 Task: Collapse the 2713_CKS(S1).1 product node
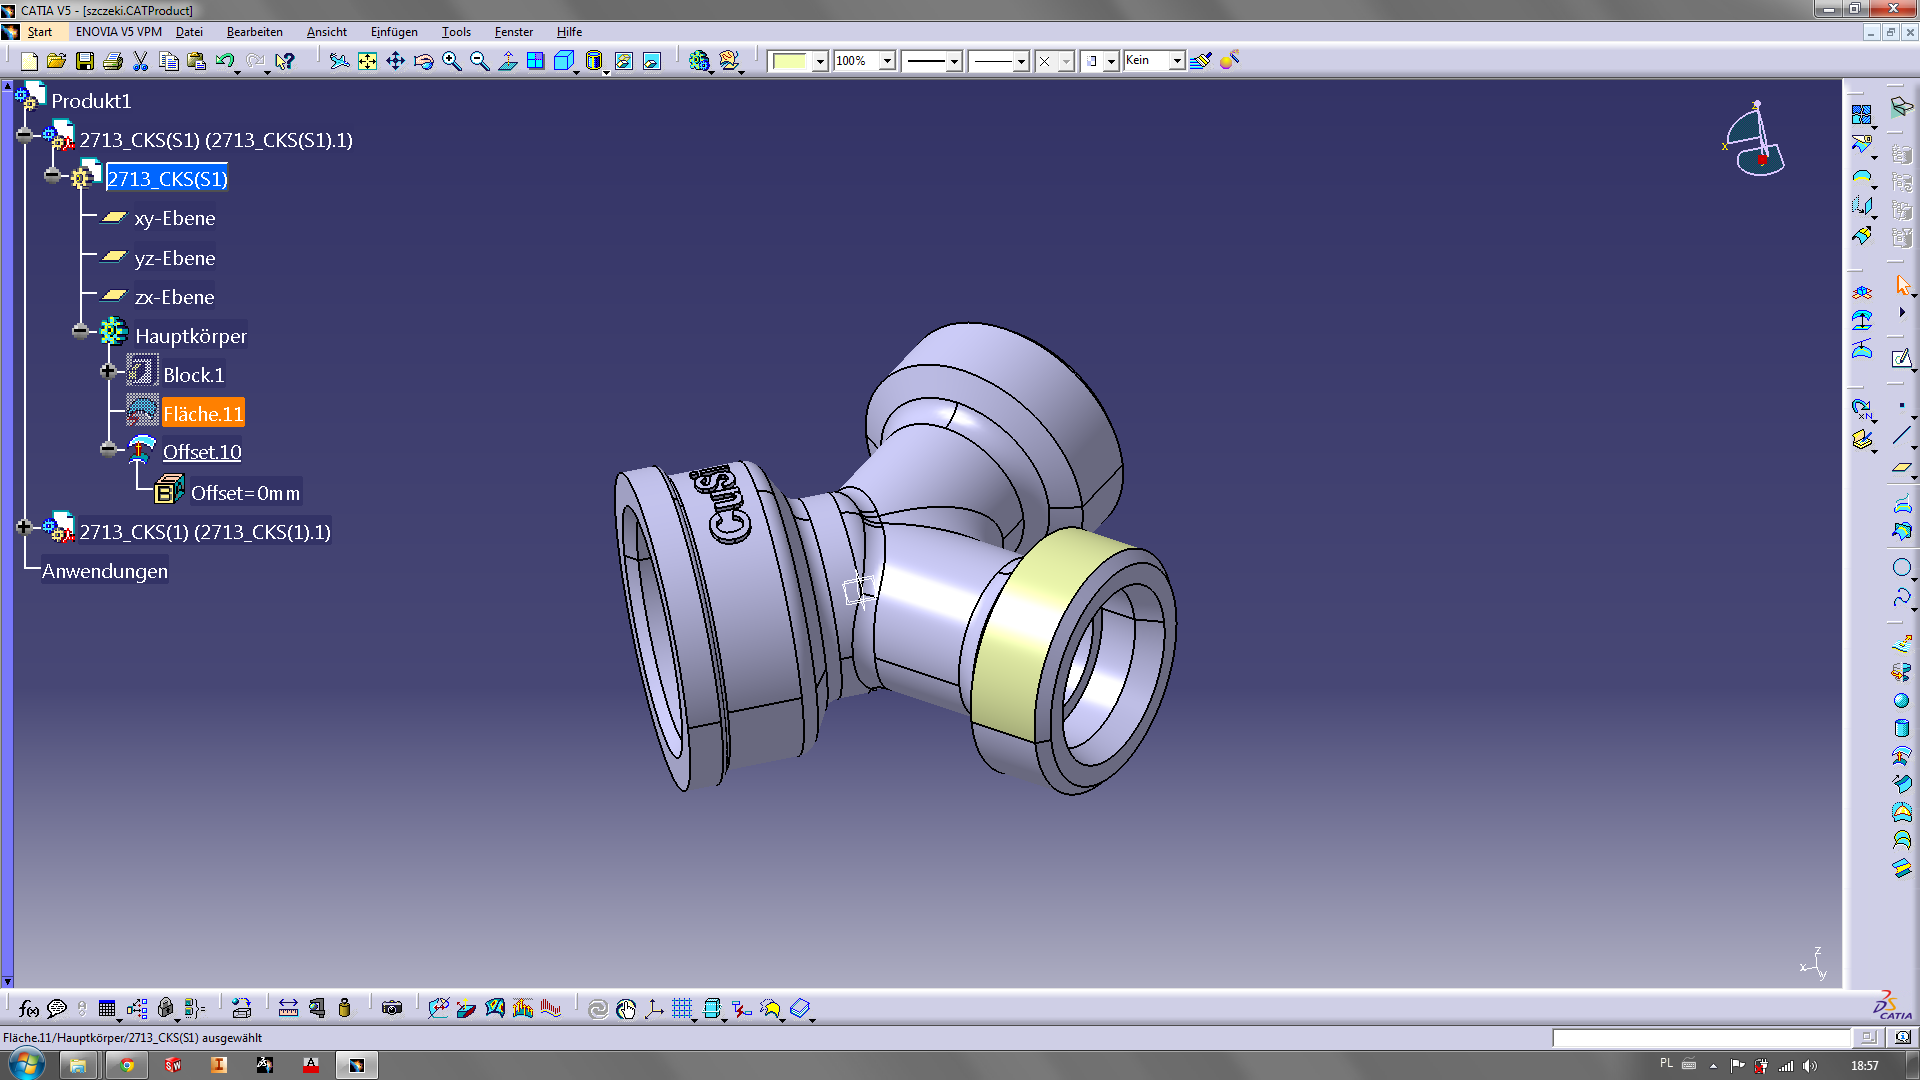click(x=24, y=135)
